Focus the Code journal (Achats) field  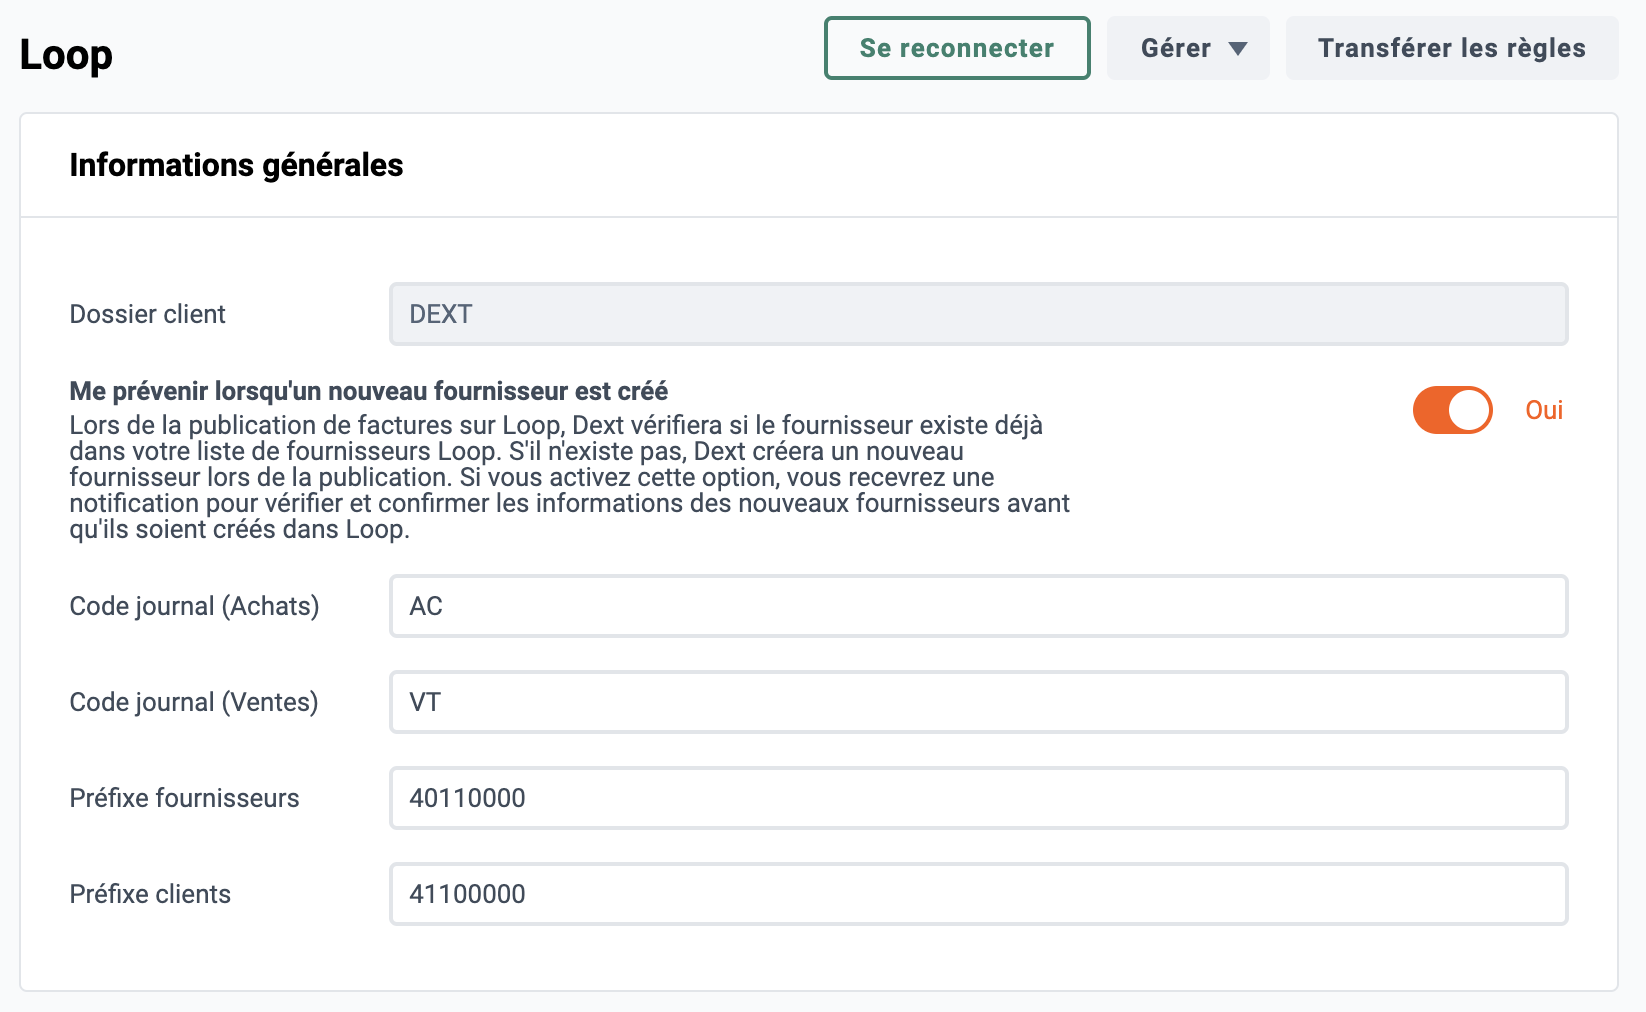(978, 606)
